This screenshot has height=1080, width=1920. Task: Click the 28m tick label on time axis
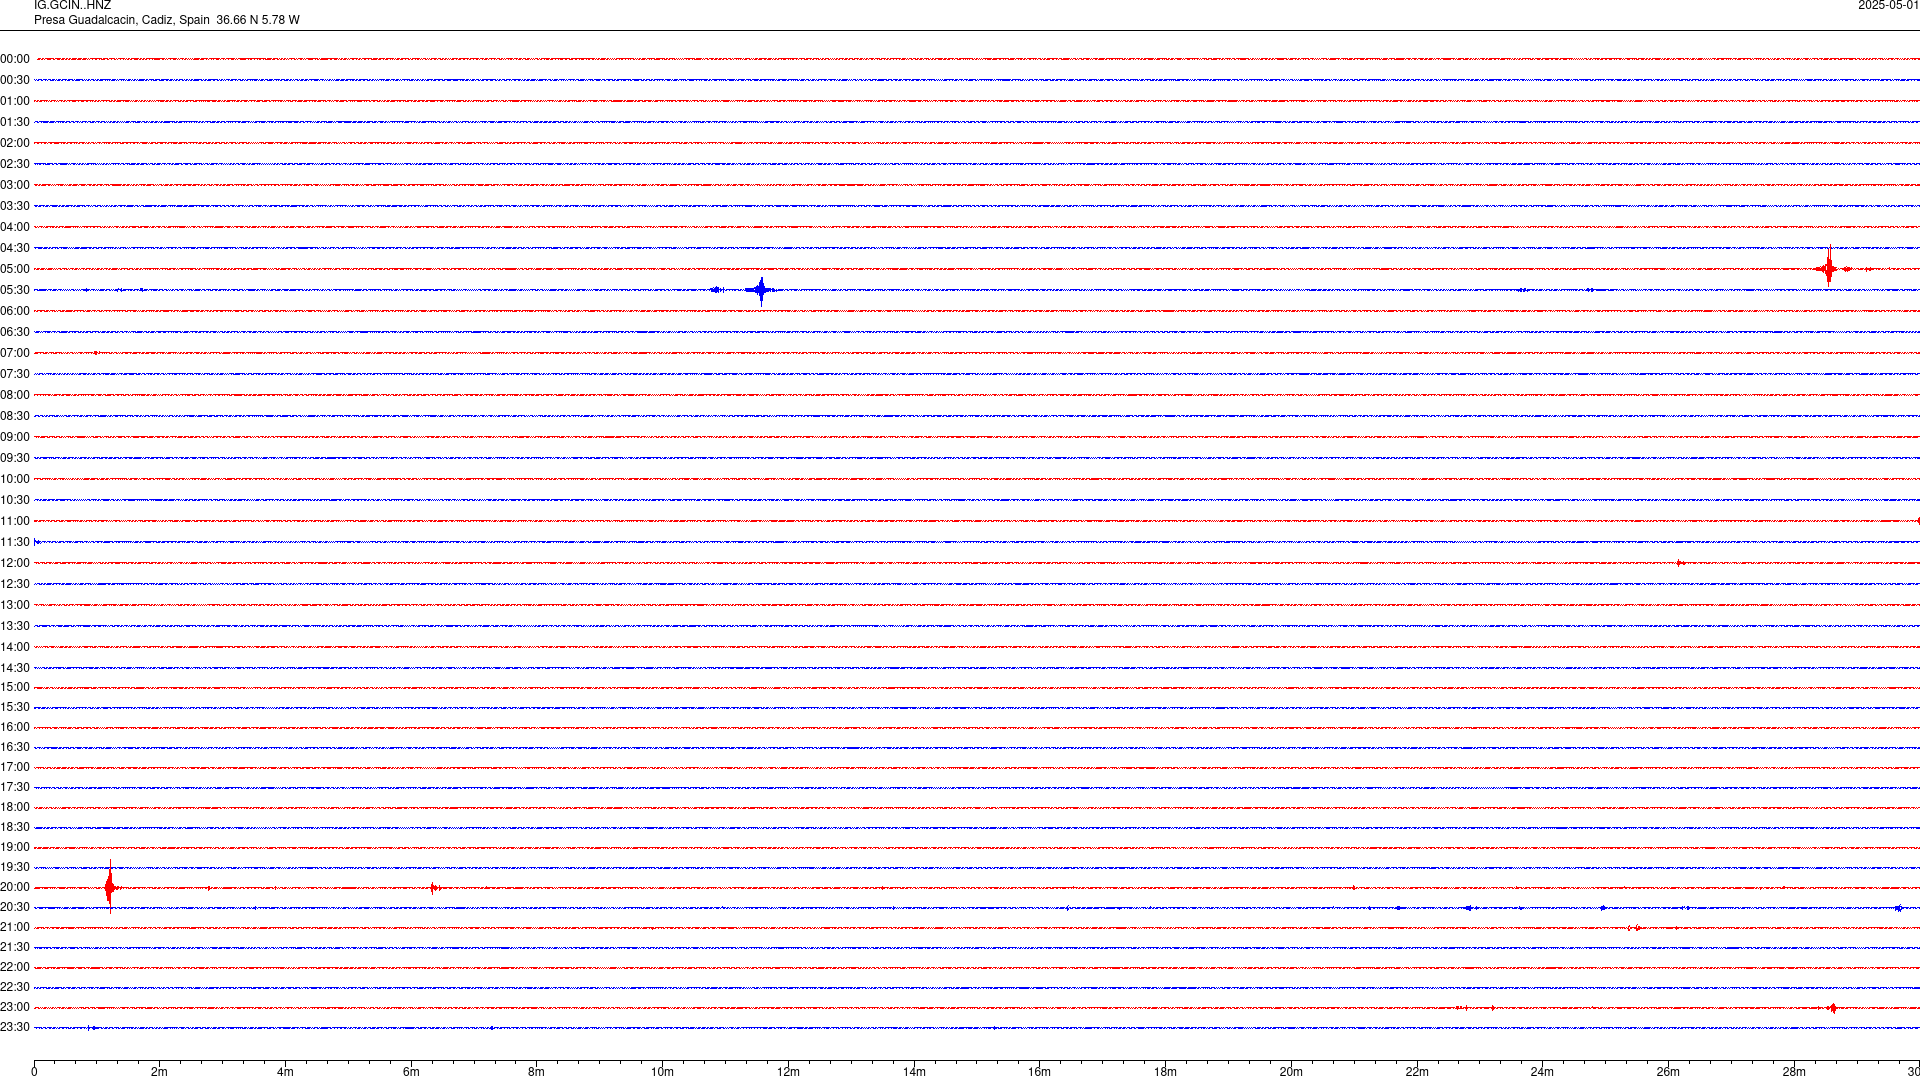pos(1794,1072)
